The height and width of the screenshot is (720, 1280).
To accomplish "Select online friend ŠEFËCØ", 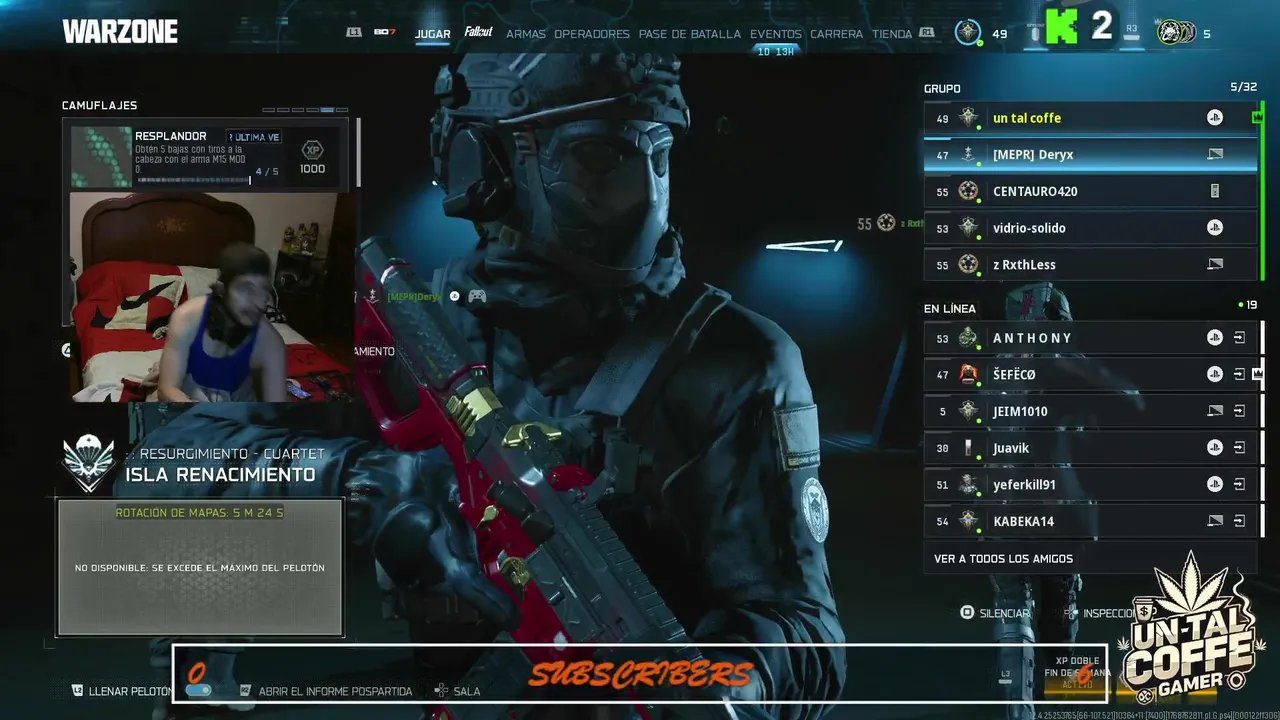I will pos(1090,375).
